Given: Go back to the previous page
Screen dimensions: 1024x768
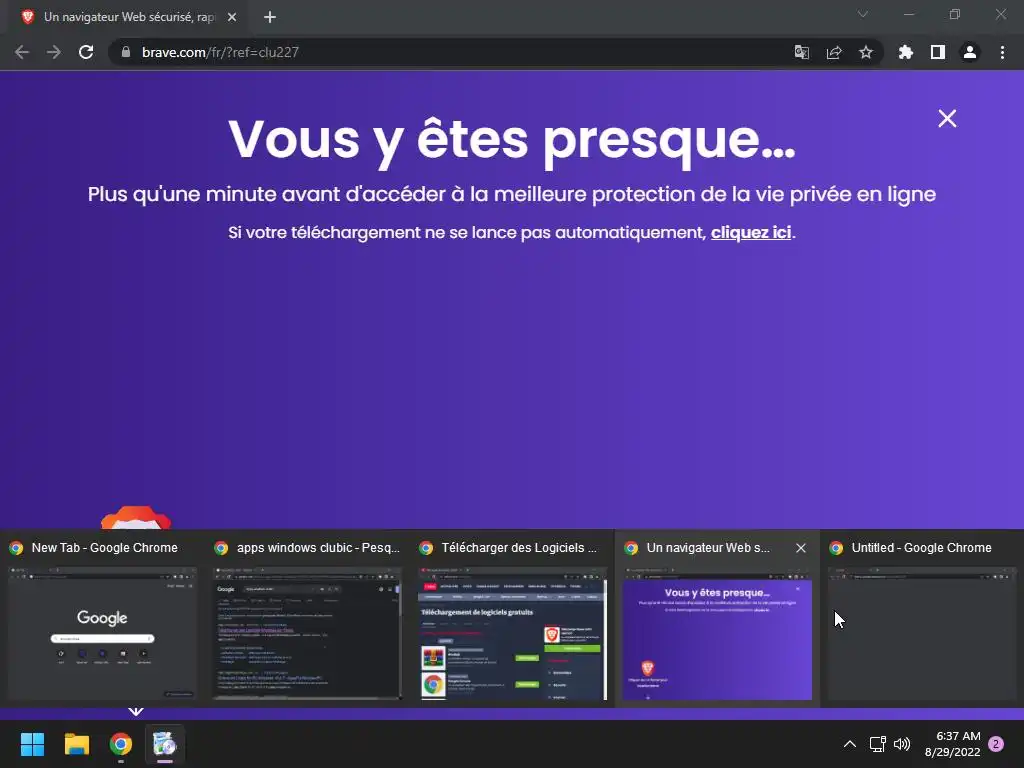Looking at the screenshot, I should [22, 52].
